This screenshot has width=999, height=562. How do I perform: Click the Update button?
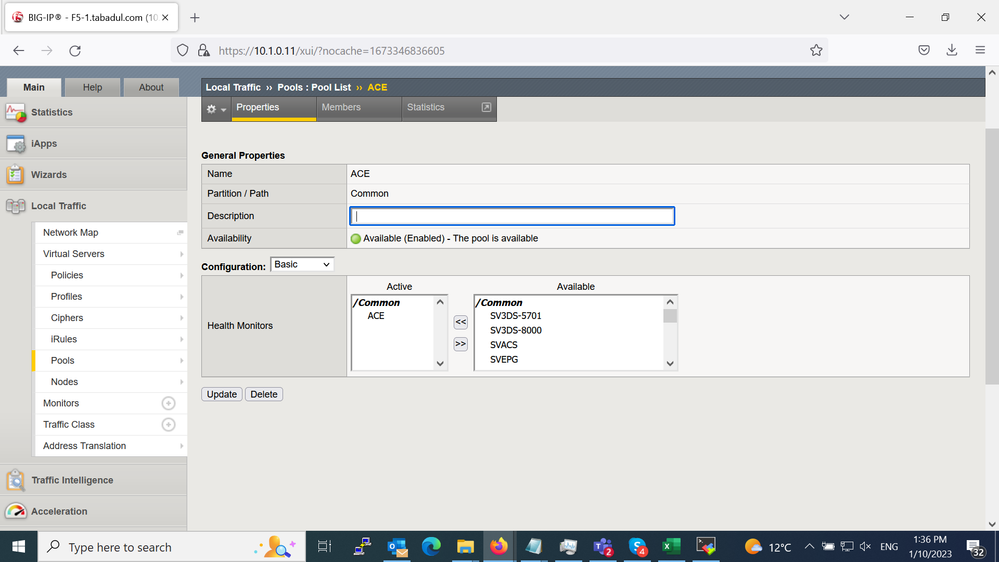point(221,394)
